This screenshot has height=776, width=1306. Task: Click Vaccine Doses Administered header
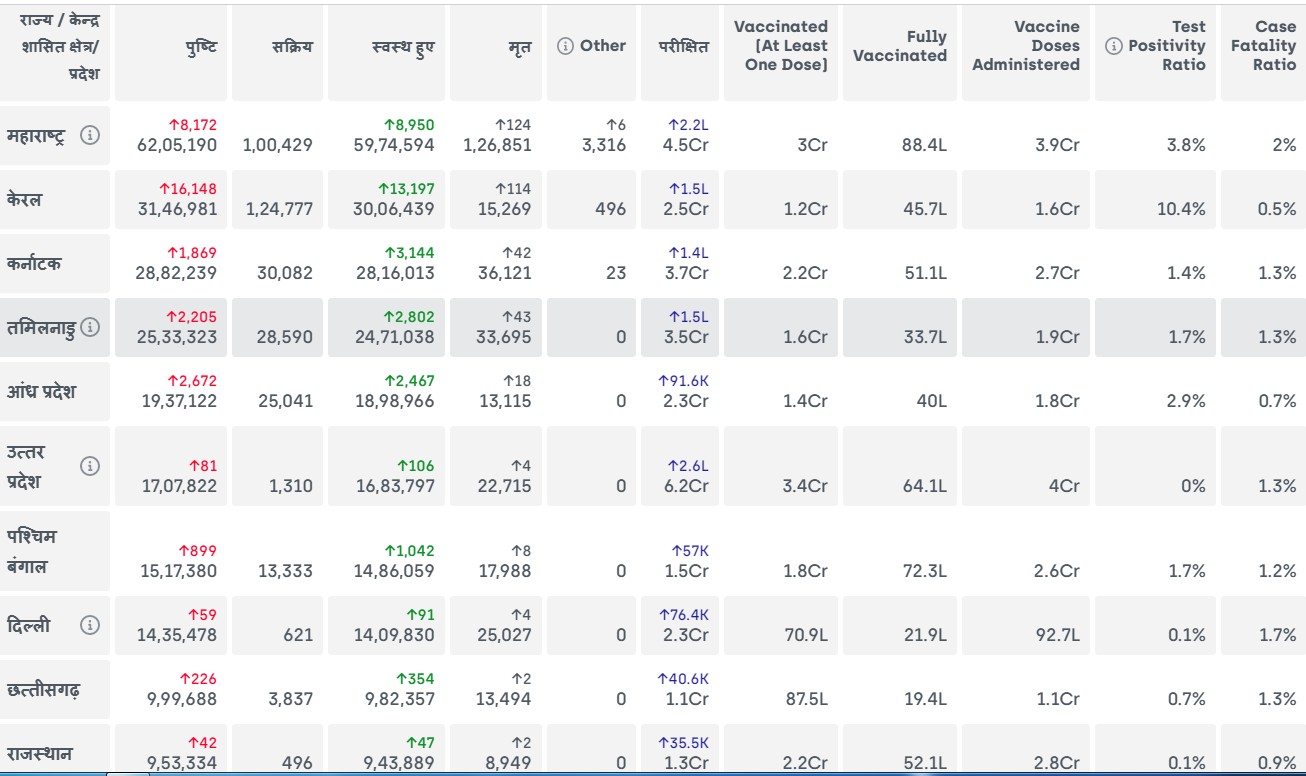pos(1026,46)
